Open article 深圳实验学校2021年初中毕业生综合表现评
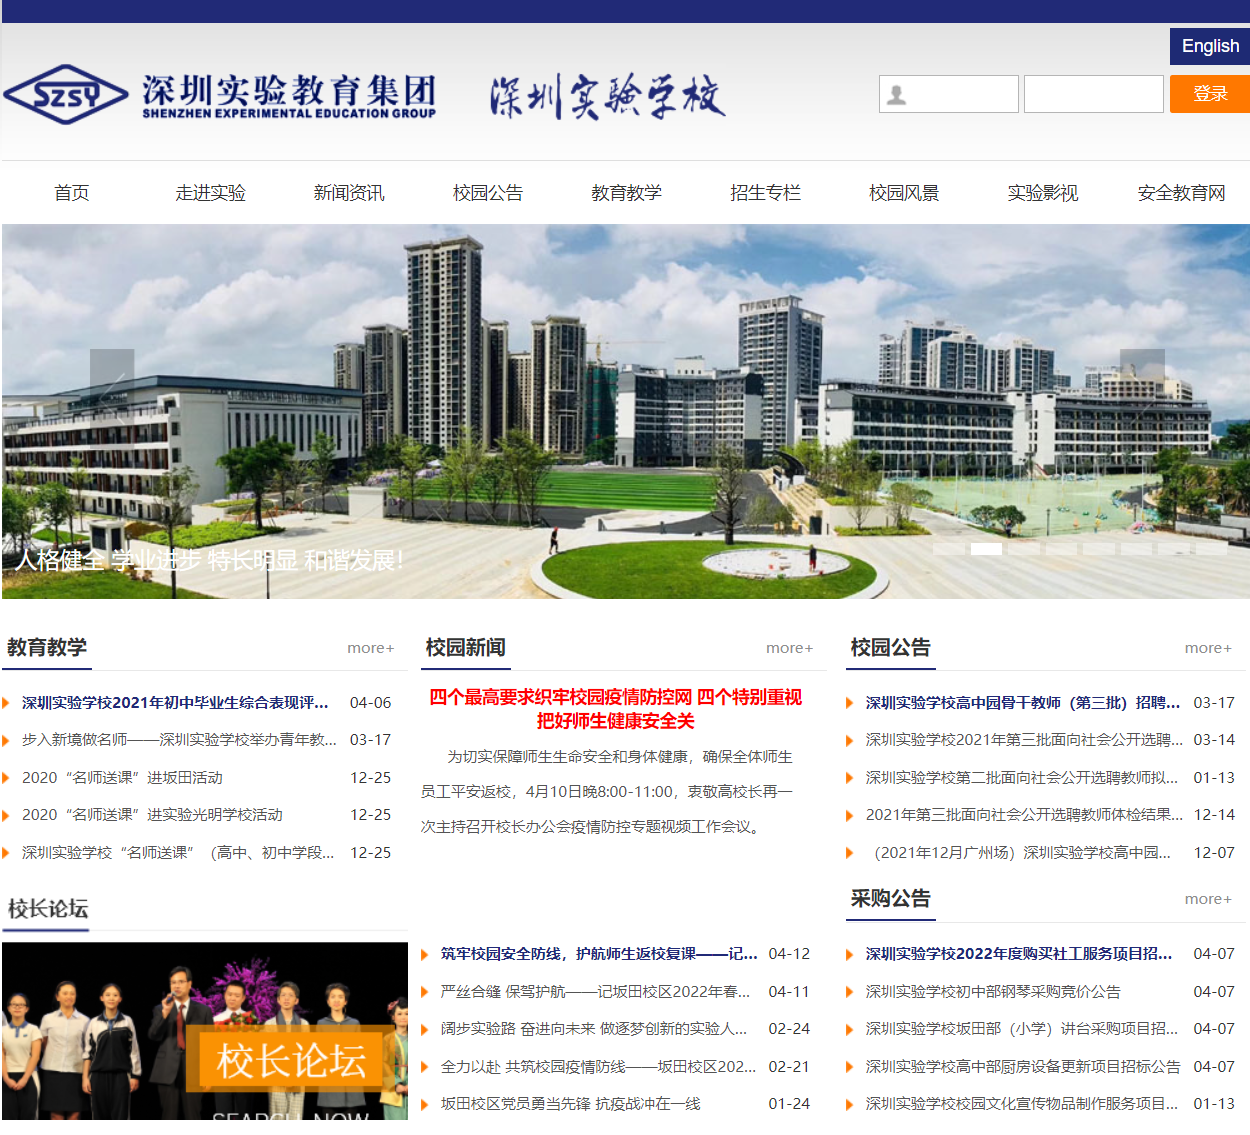This screenshot has width=1250, height=1135. point(175,703)
